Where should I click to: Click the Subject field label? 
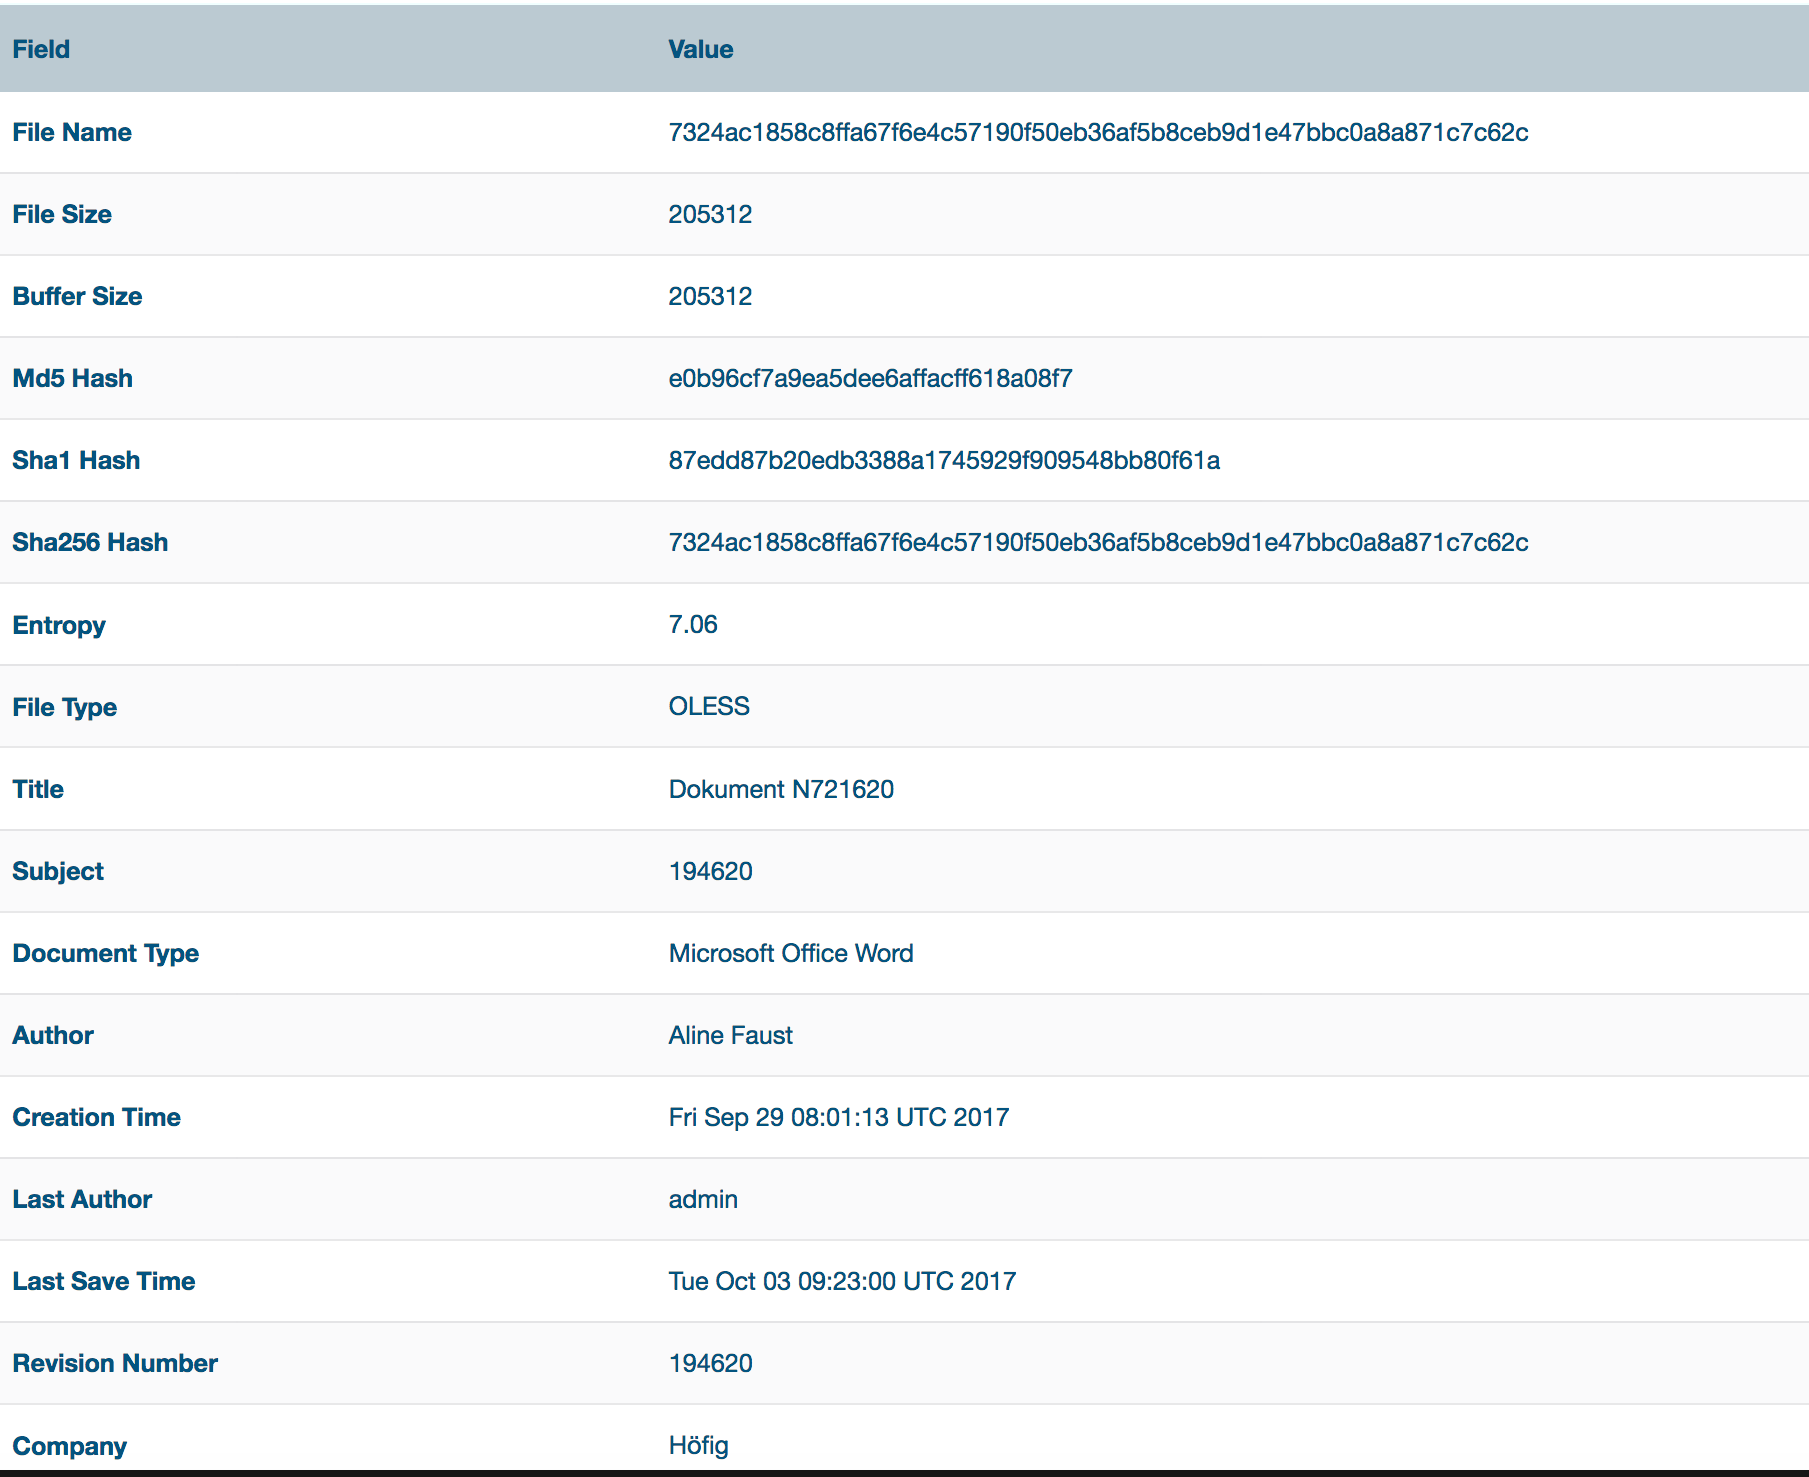pyautogui.click(x=58, y=871)
